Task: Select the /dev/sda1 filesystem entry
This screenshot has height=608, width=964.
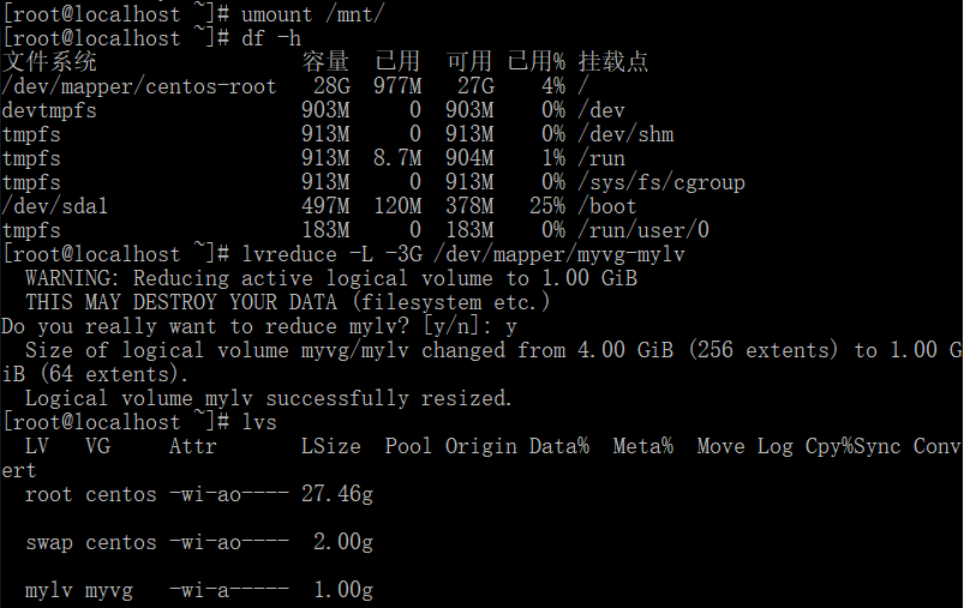Action: [55, 206]
